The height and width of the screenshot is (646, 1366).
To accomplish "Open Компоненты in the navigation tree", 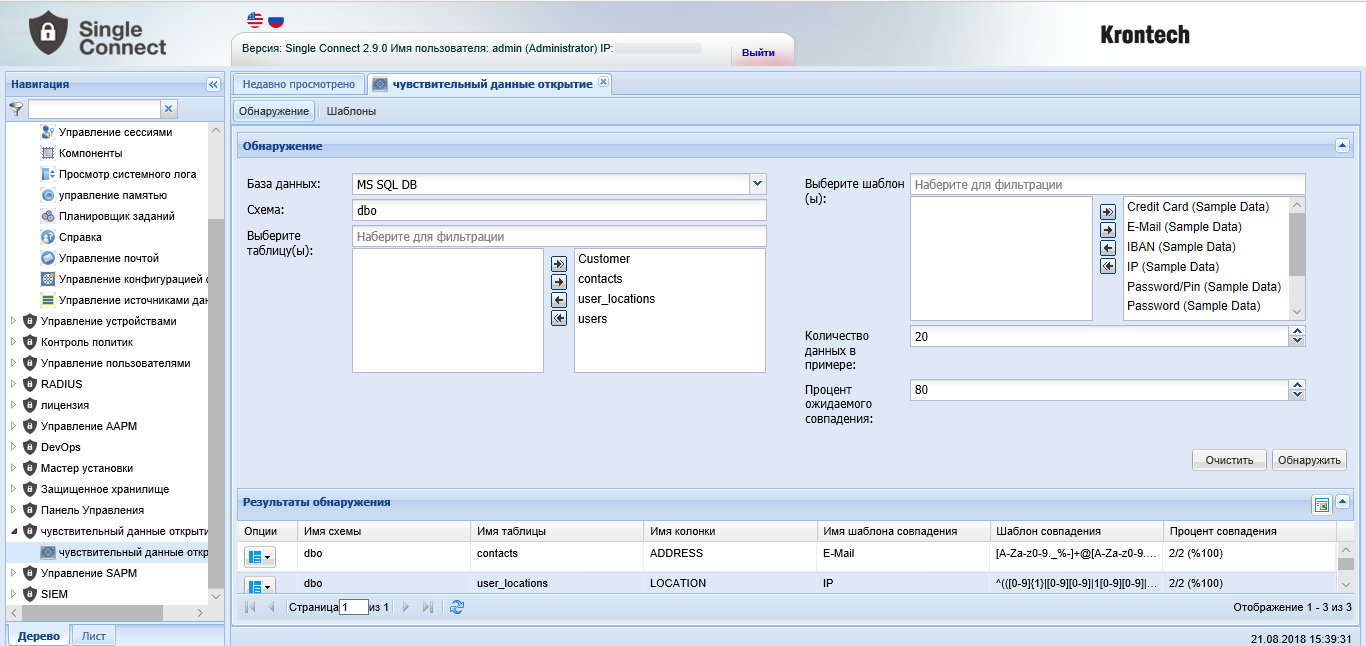I will tap(90, 153).
